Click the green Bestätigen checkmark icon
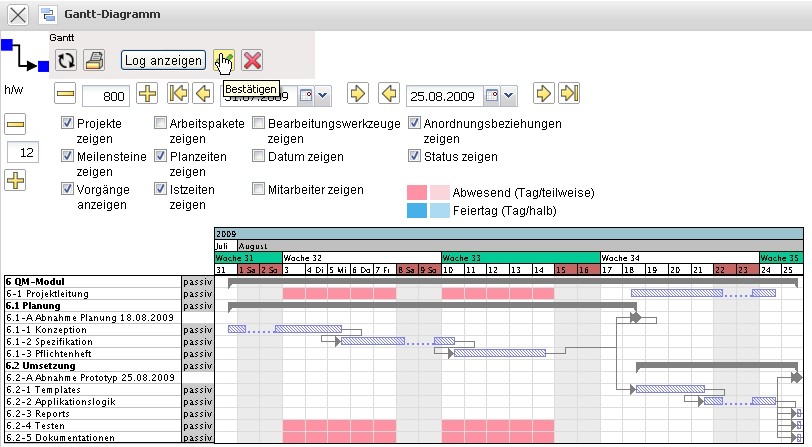This screenshot has height=447, width=812. pos(224,60)
